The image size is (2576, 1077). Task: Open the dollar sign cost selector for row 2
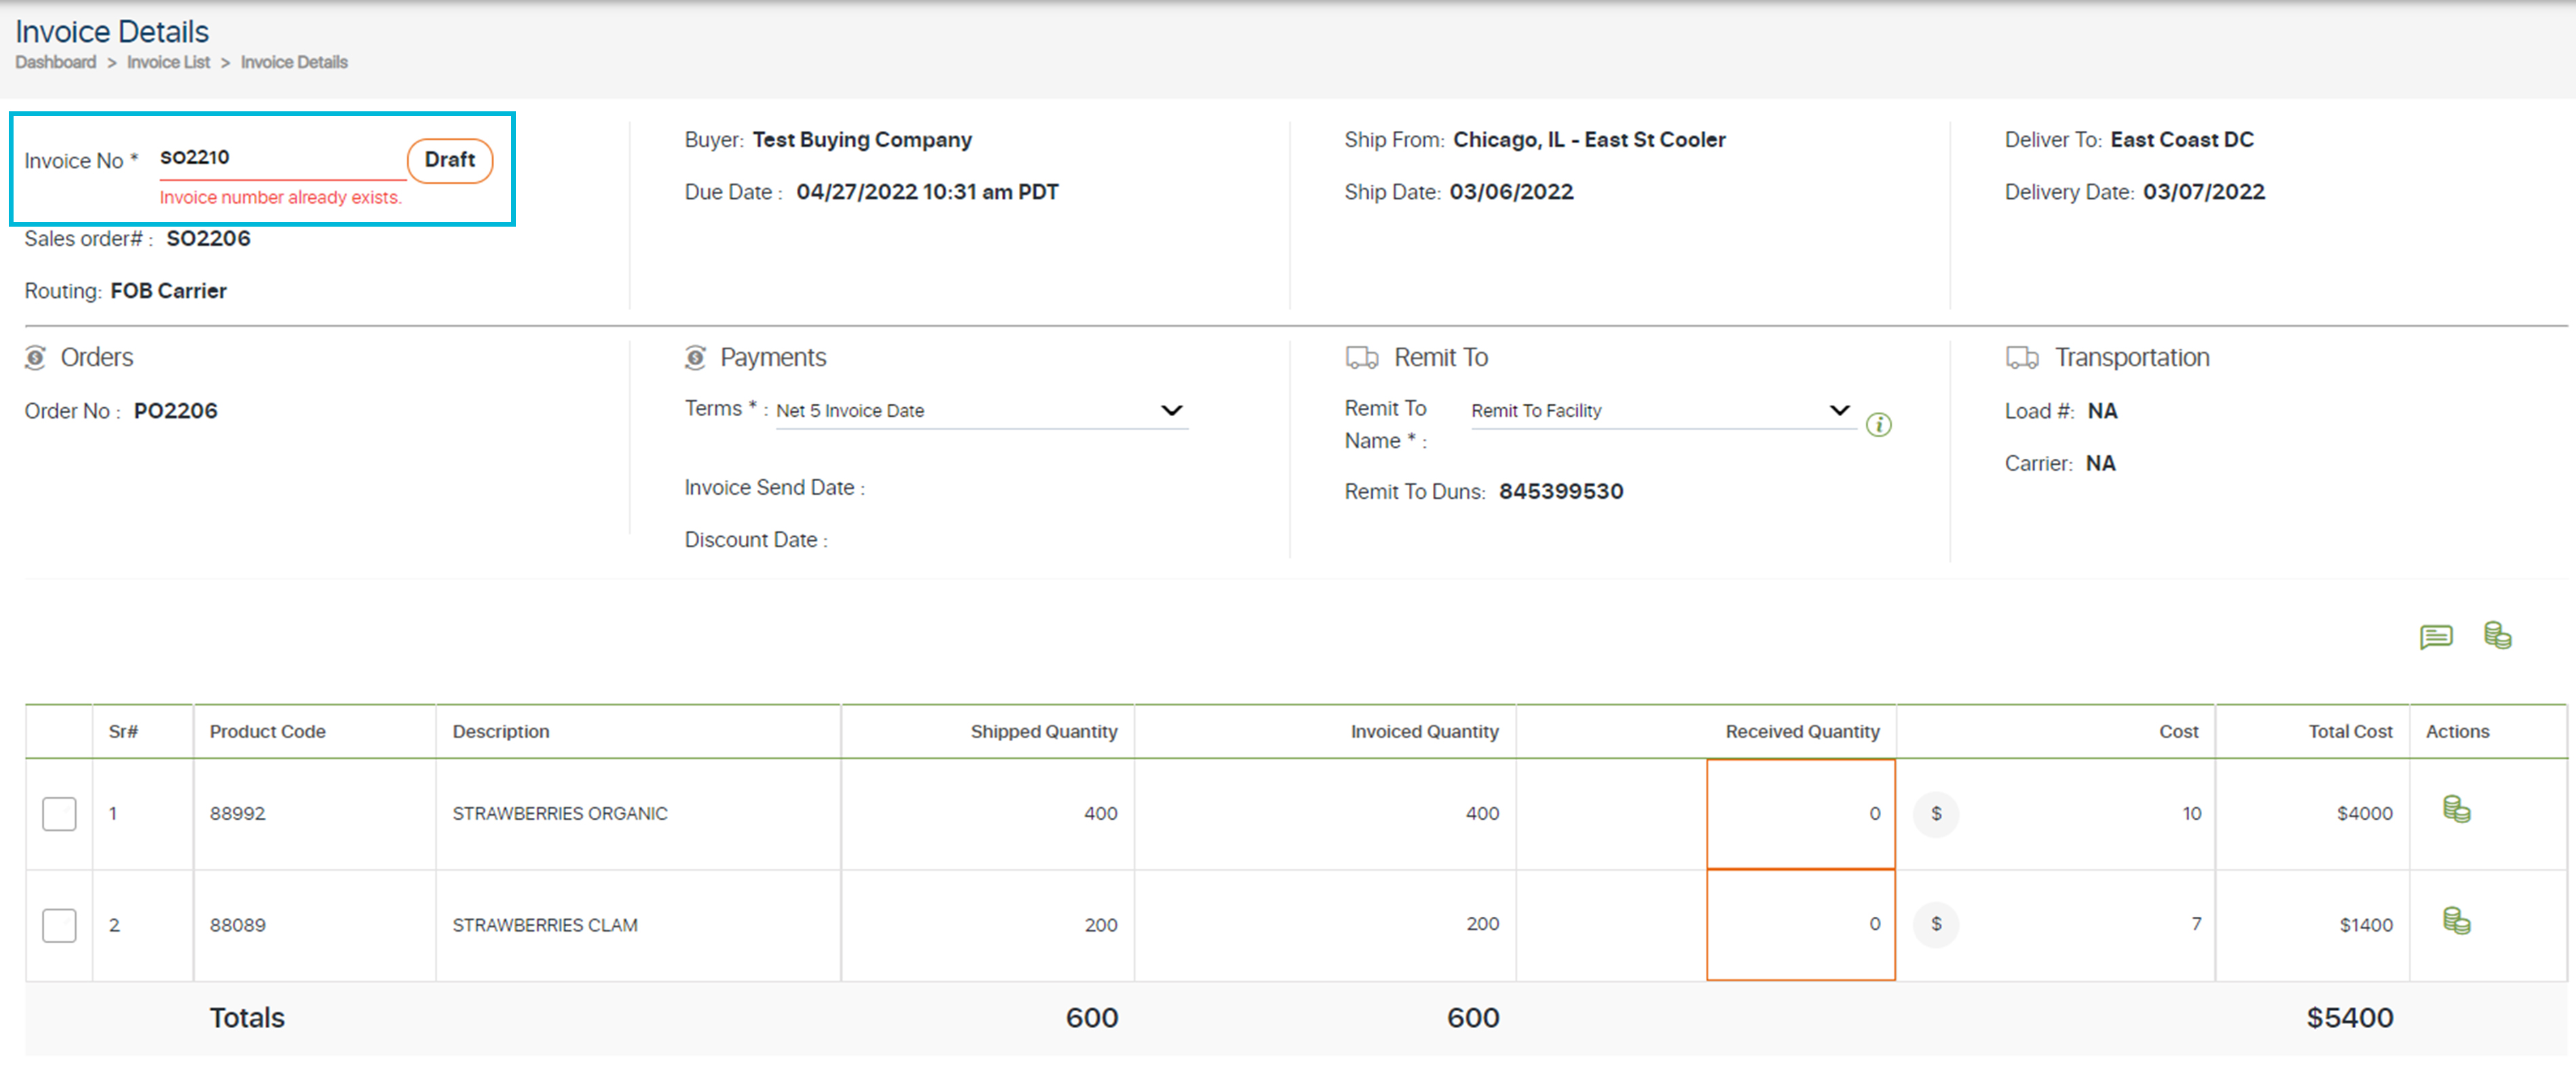click(x=1936, y=925)
